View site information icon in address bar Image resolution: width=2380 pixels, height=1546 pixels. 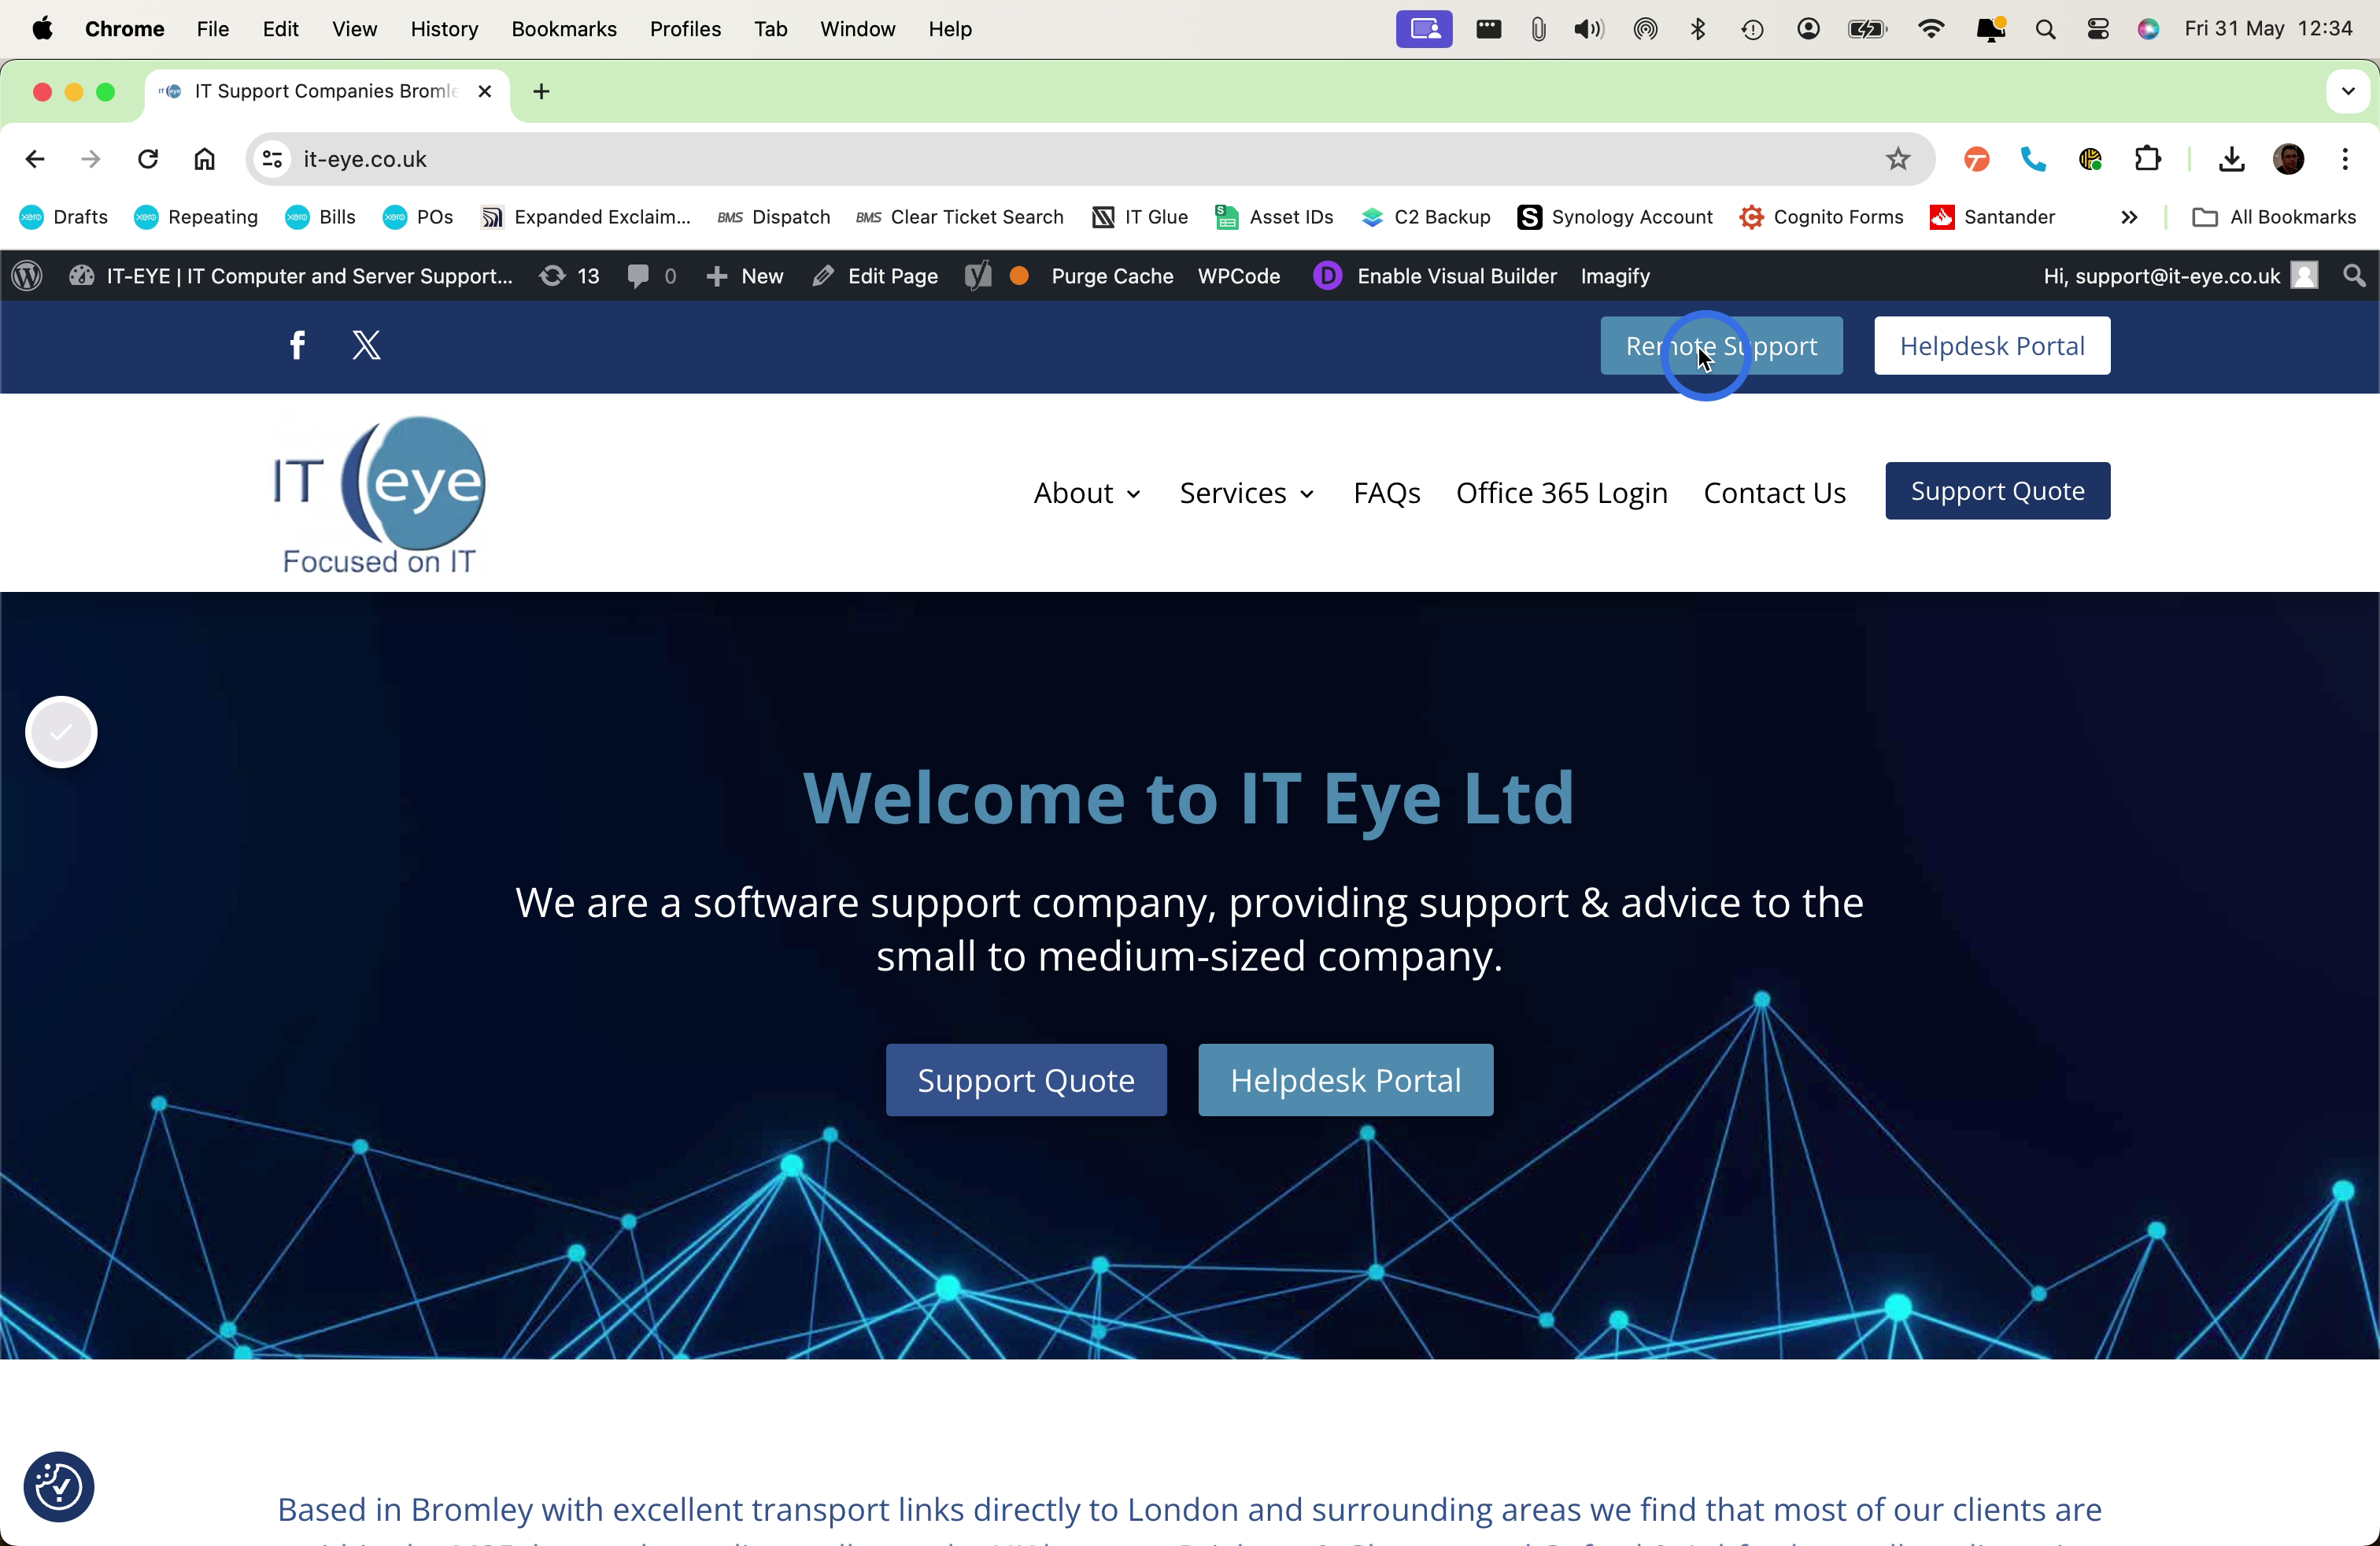(x=272, y=159)
